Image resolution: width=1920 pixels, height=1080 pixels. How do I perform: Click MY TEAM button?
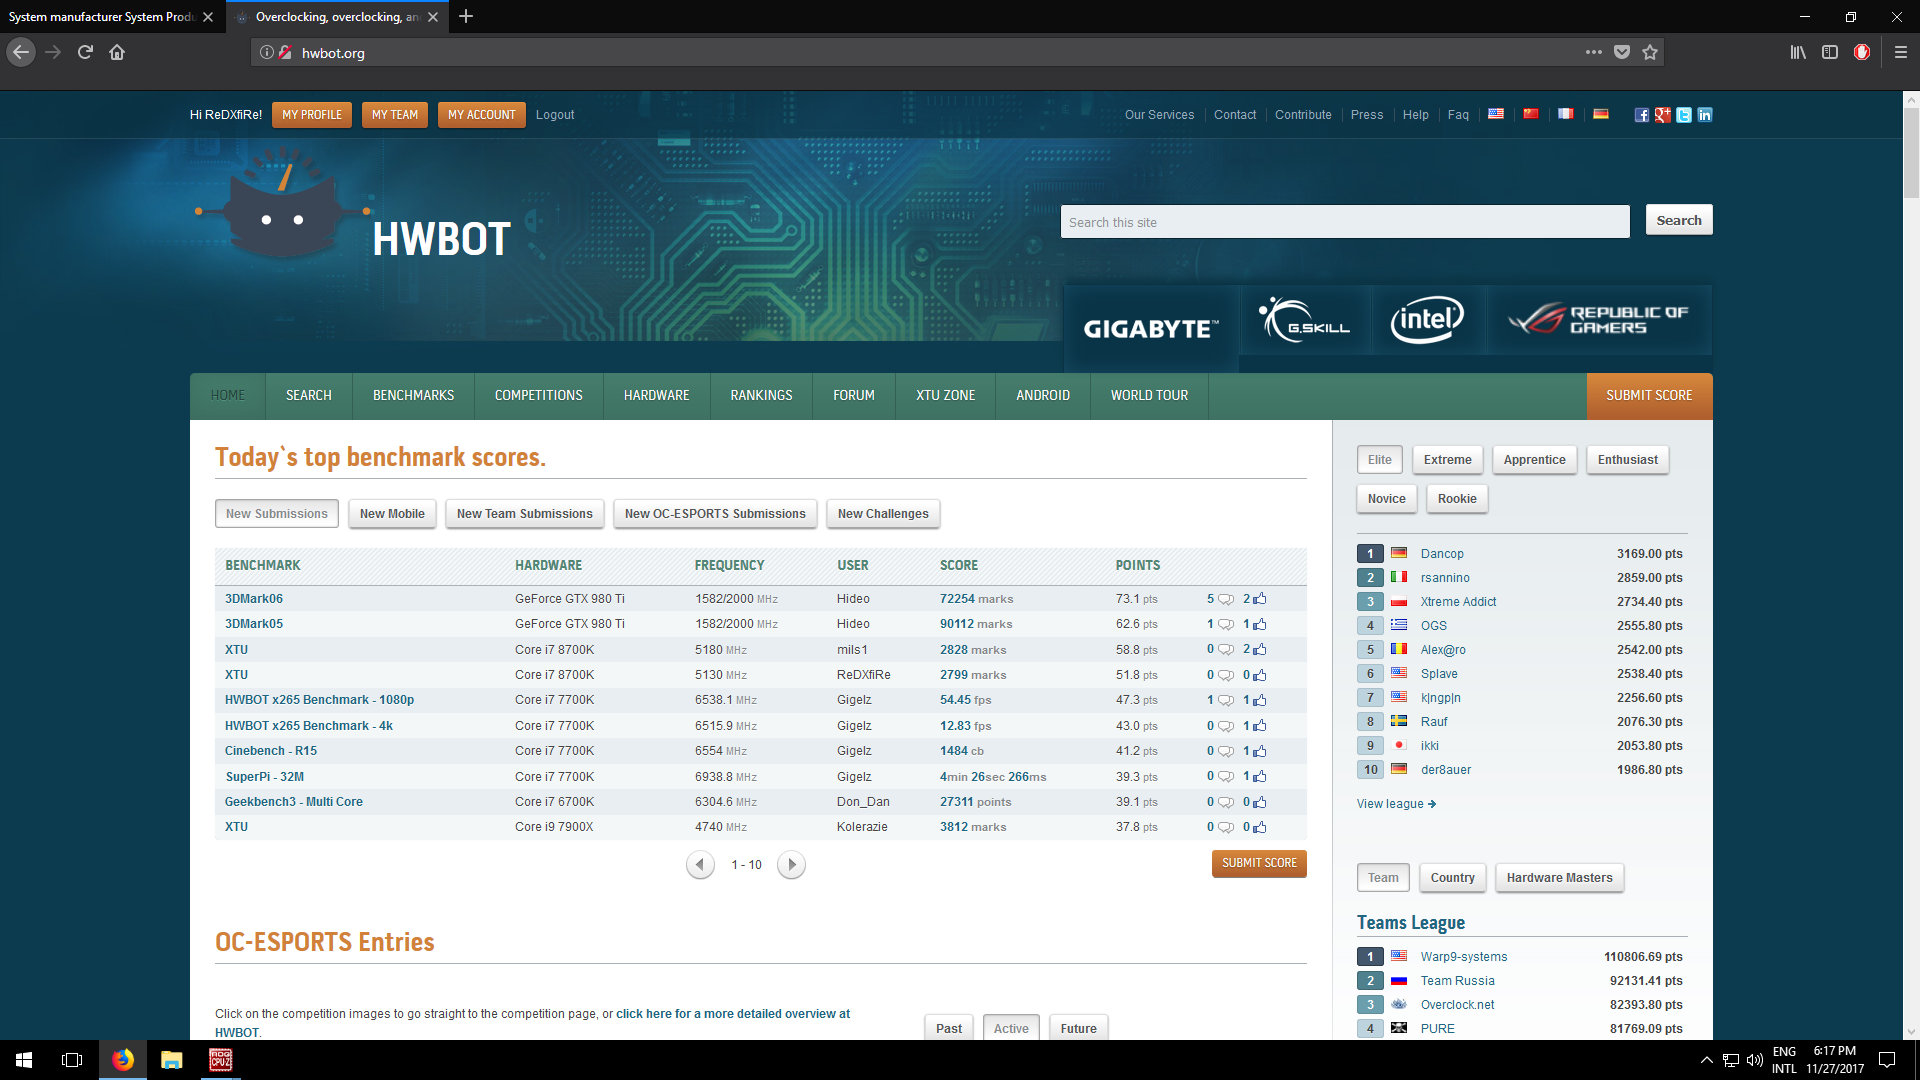point(395,115)
